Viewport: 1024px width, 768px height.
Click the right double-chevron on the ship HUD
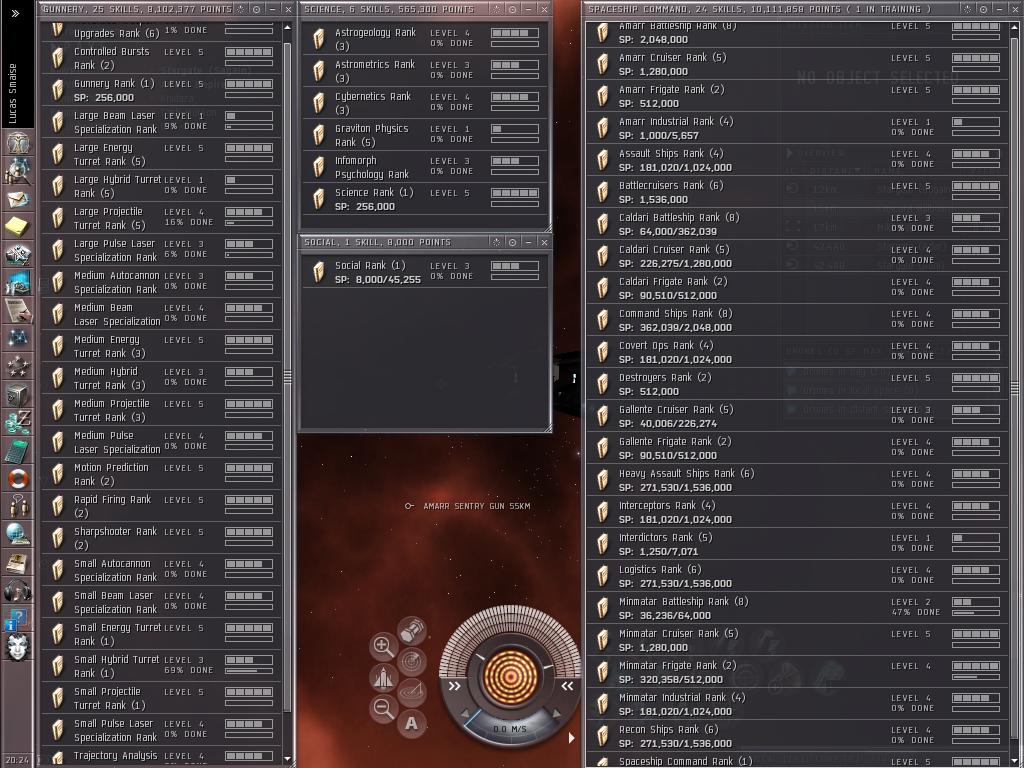[x=567, y=686]
